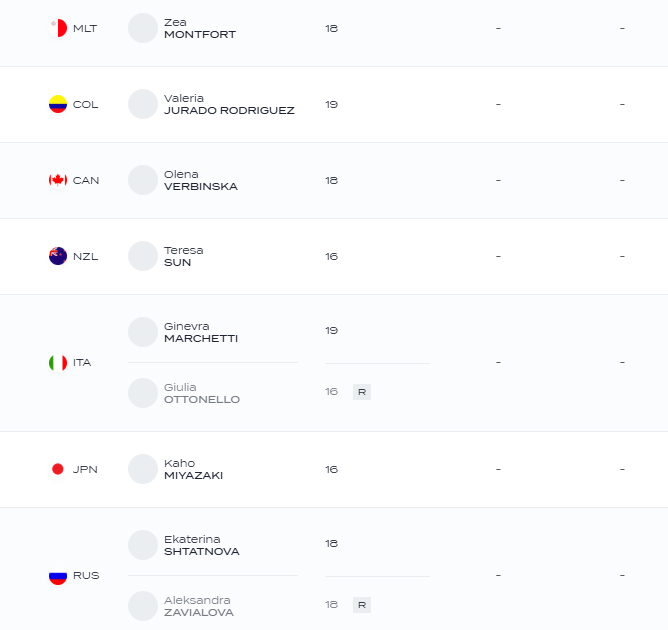Open Ginevra Marchetti athlete profile
668x630 pixels.
tap(201, 332)
